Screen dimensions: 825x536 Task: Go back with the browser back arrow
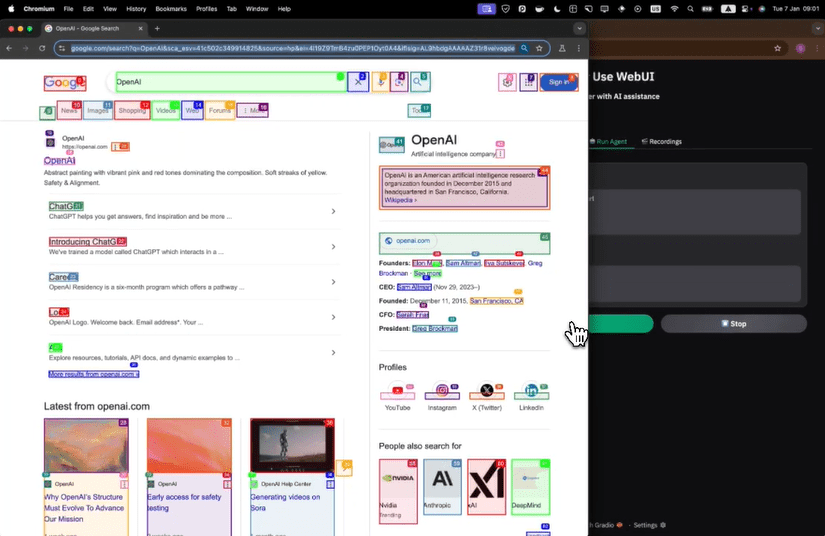[x=9, y=48]
